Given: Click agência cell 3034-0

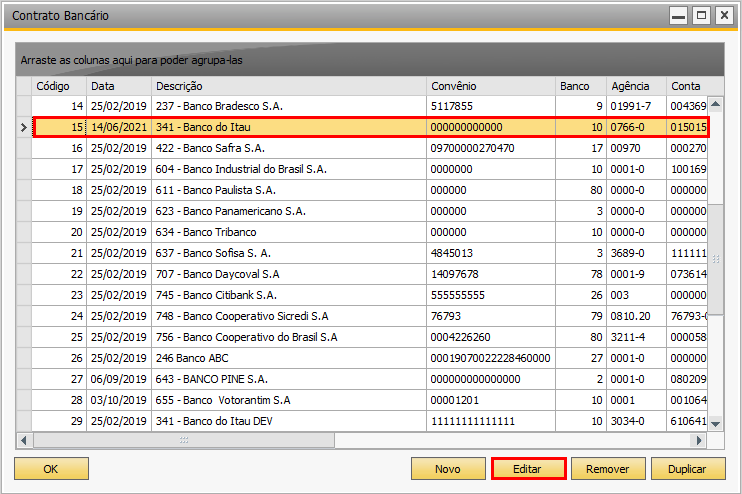Looking at the screenshot, I should (636, 421).
